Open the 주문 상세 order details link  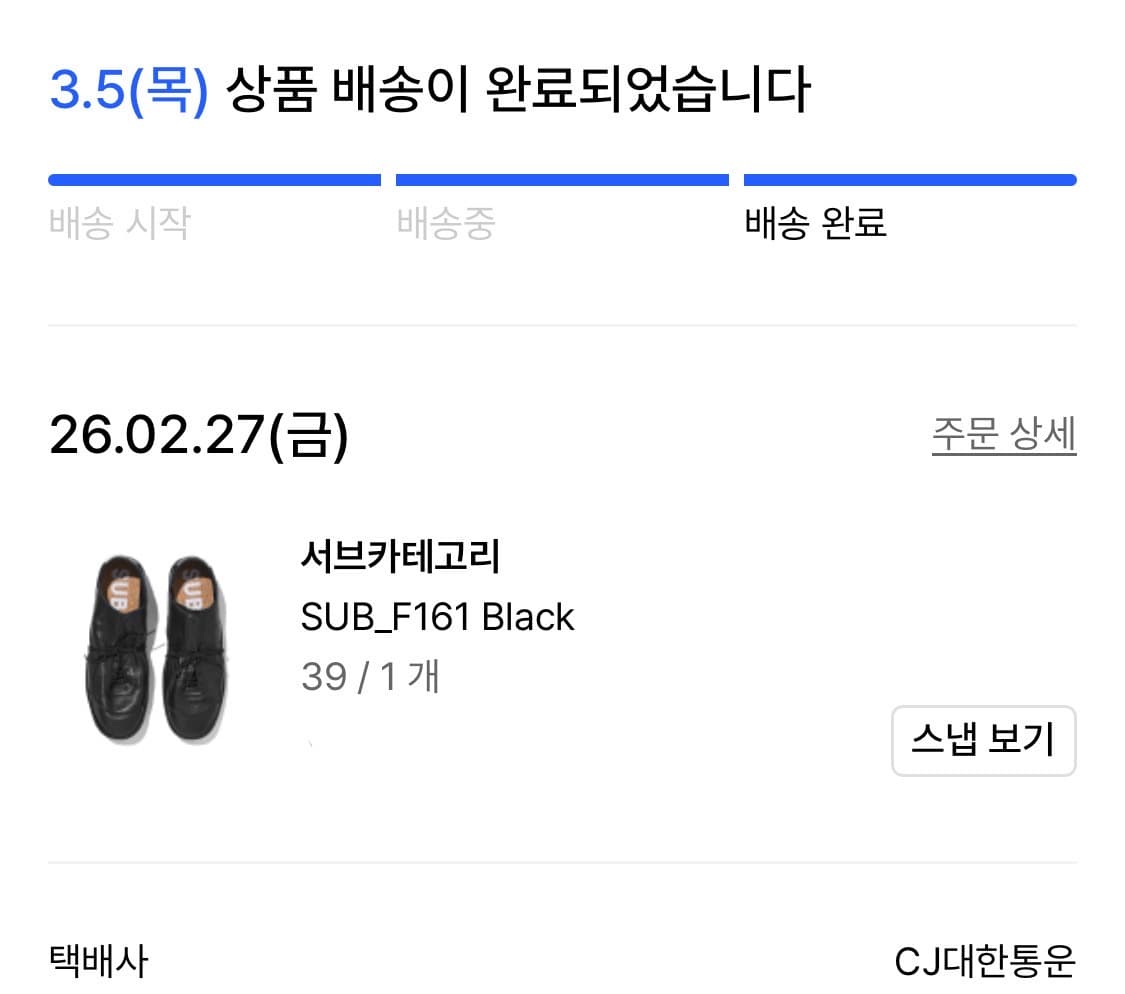pyautogui.click(x=1005, y=432)
